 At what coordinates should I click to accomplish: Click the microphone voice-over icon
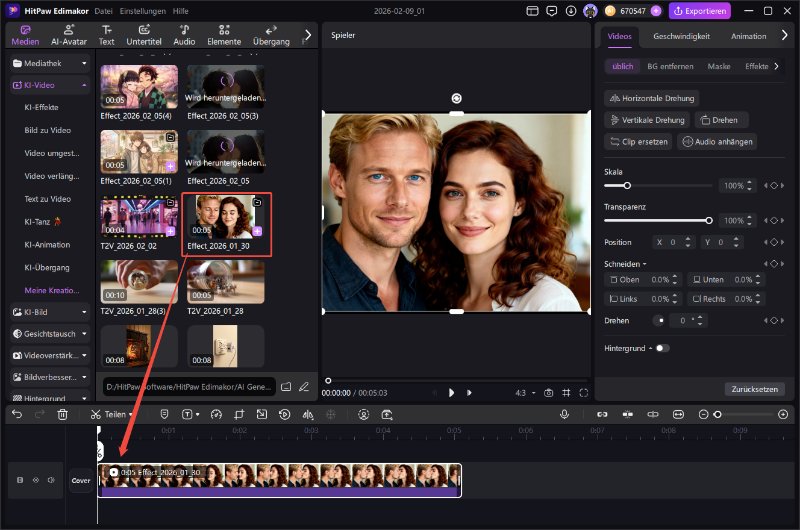click(564, 414)
